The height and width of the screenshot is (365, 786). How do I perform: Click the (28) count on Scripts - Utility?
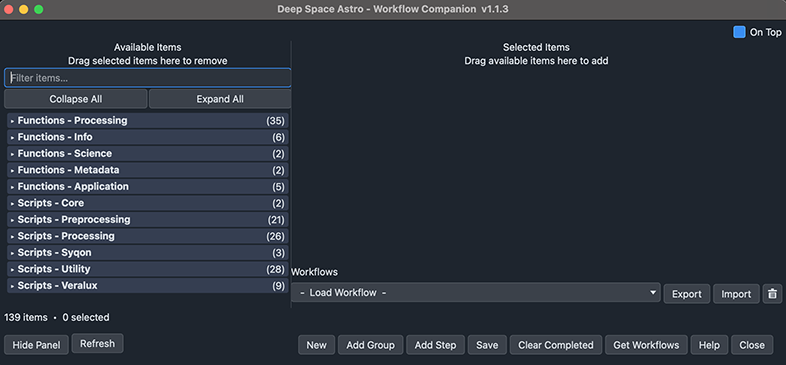click(275, 269)
